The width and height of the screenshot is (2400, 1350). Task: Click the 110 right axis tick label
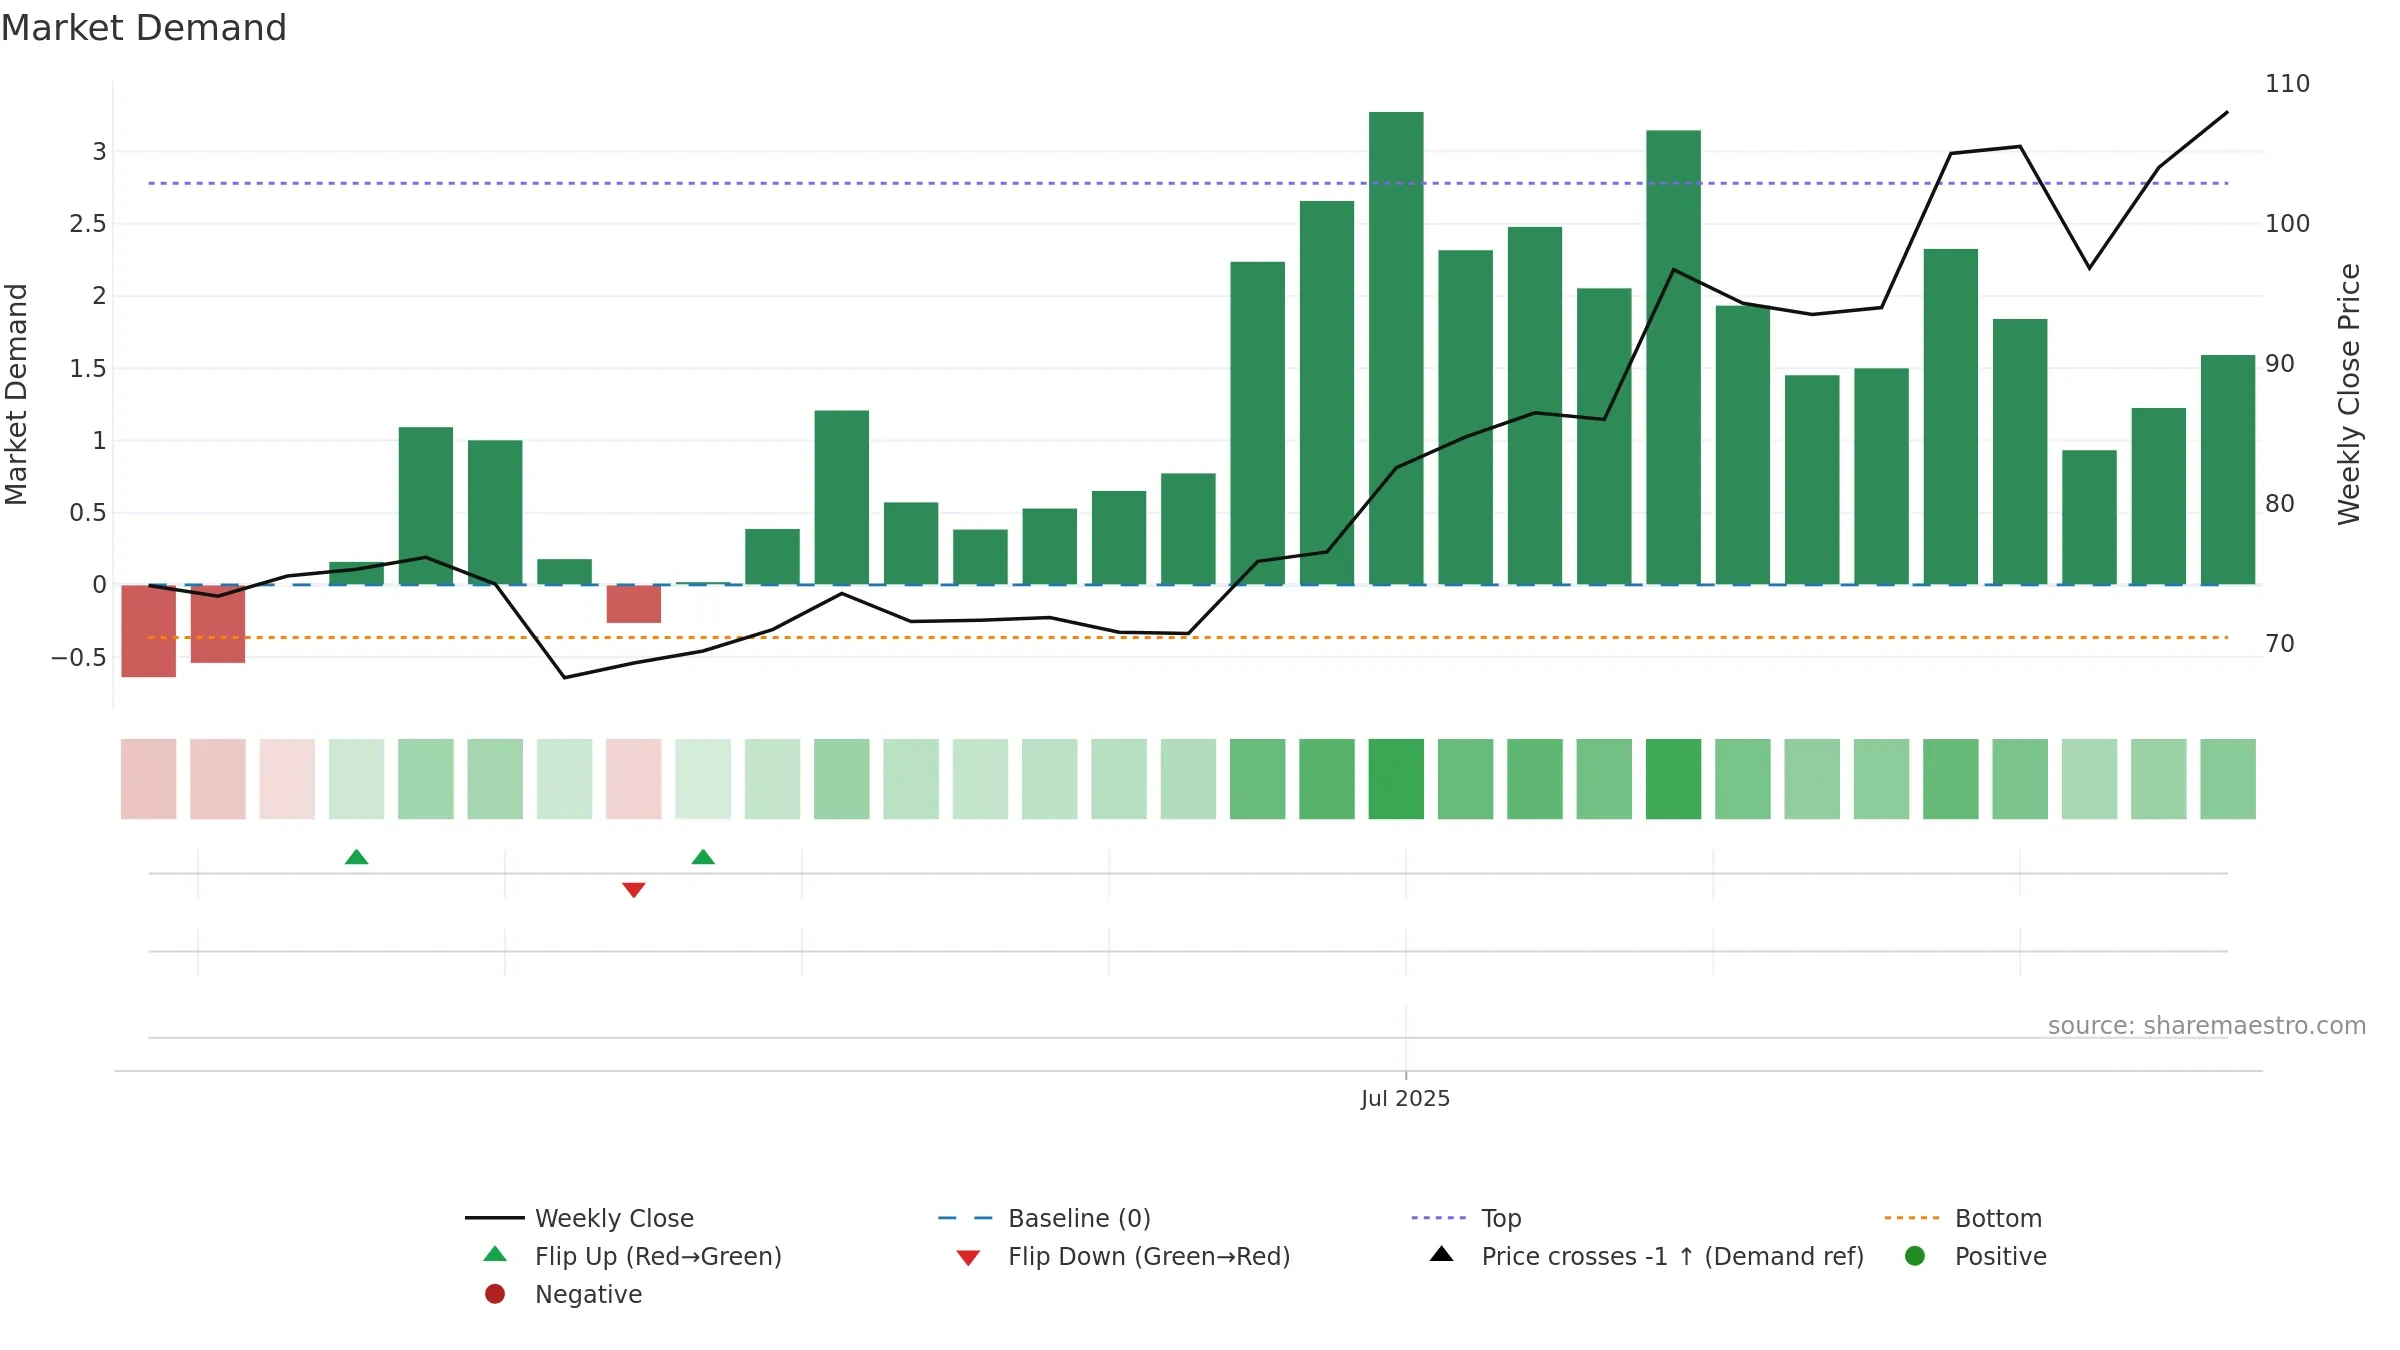pos(2287,84)
